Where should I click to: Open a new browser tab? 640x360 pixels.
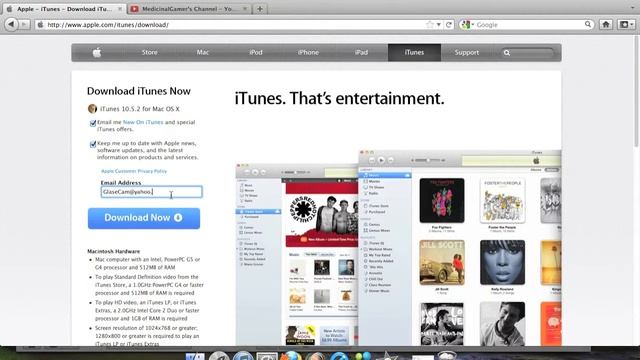coord(260,9)
